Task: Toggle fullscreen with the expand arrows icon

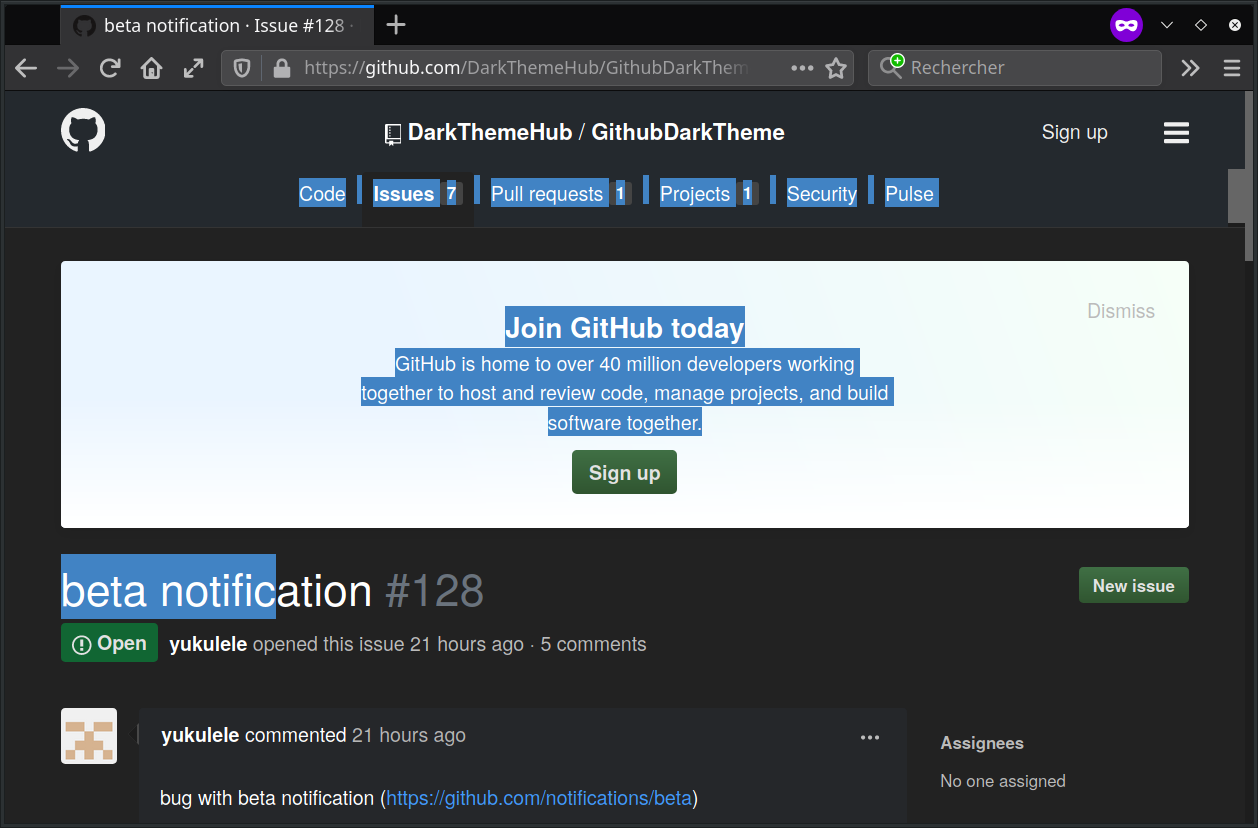Action: click(193, 68)
